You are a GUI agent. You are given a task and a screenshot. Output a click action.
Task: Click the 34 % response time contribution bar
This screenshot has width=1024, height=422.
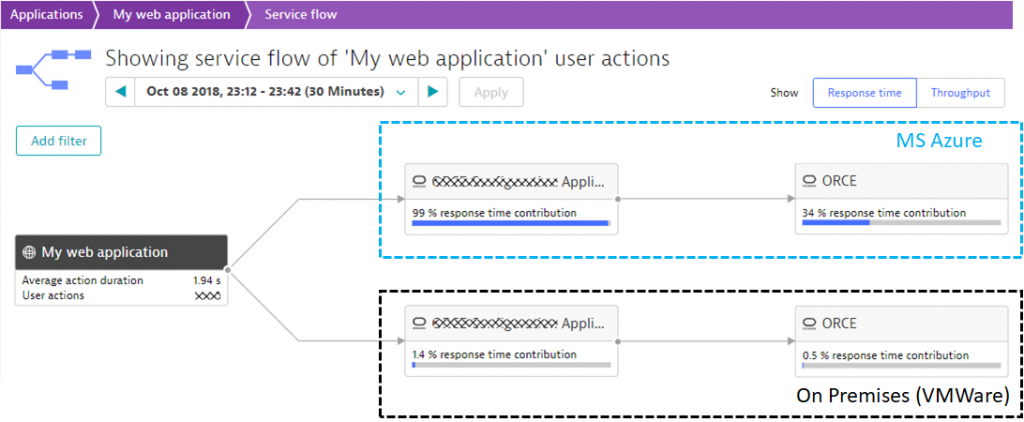click(x=902, y=223)
